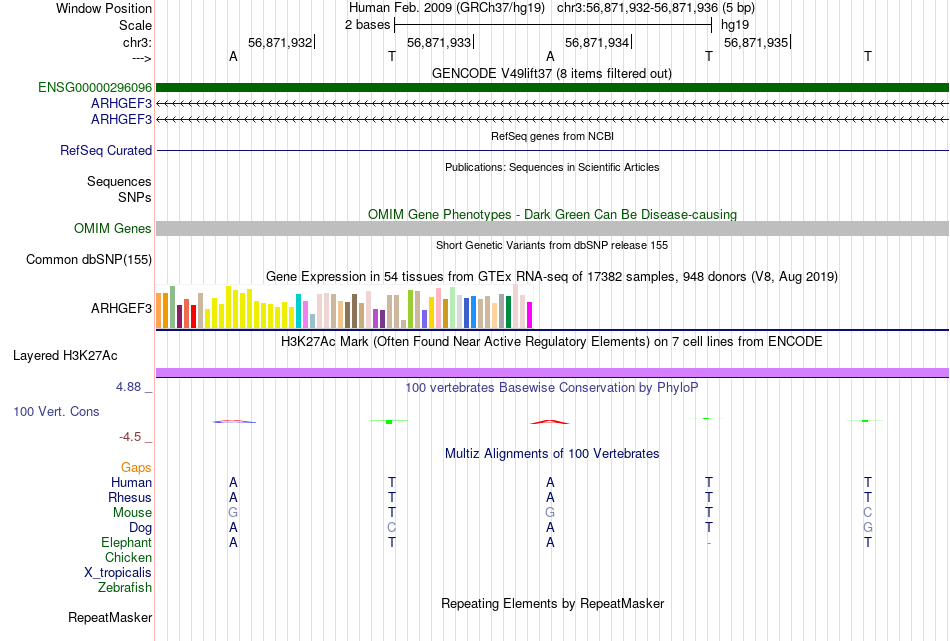Click the purple H3K27Ac signal bar
950x641 pixels.
tap(552, 372)
